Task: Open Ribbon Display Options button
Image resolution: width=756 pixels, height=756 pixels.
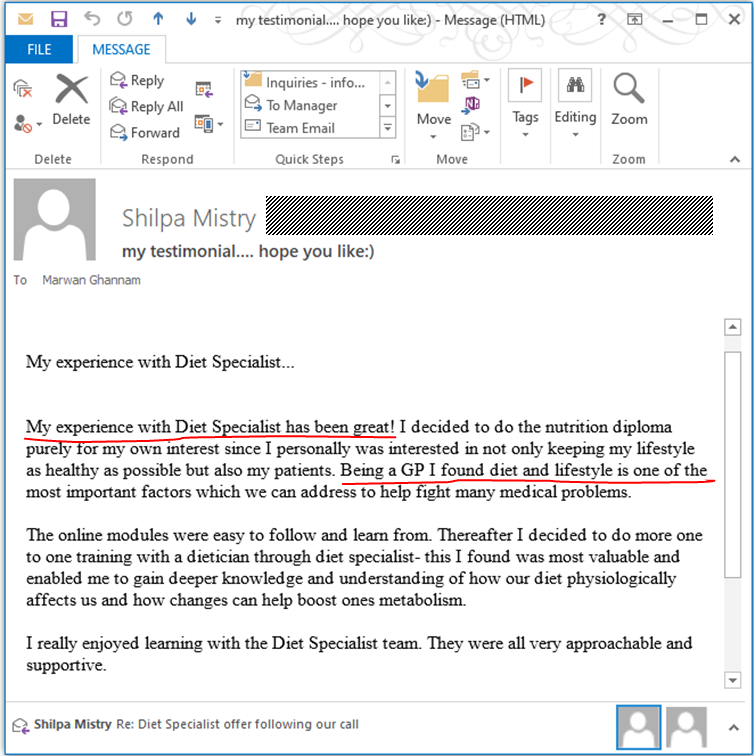Action: (634, 19)
